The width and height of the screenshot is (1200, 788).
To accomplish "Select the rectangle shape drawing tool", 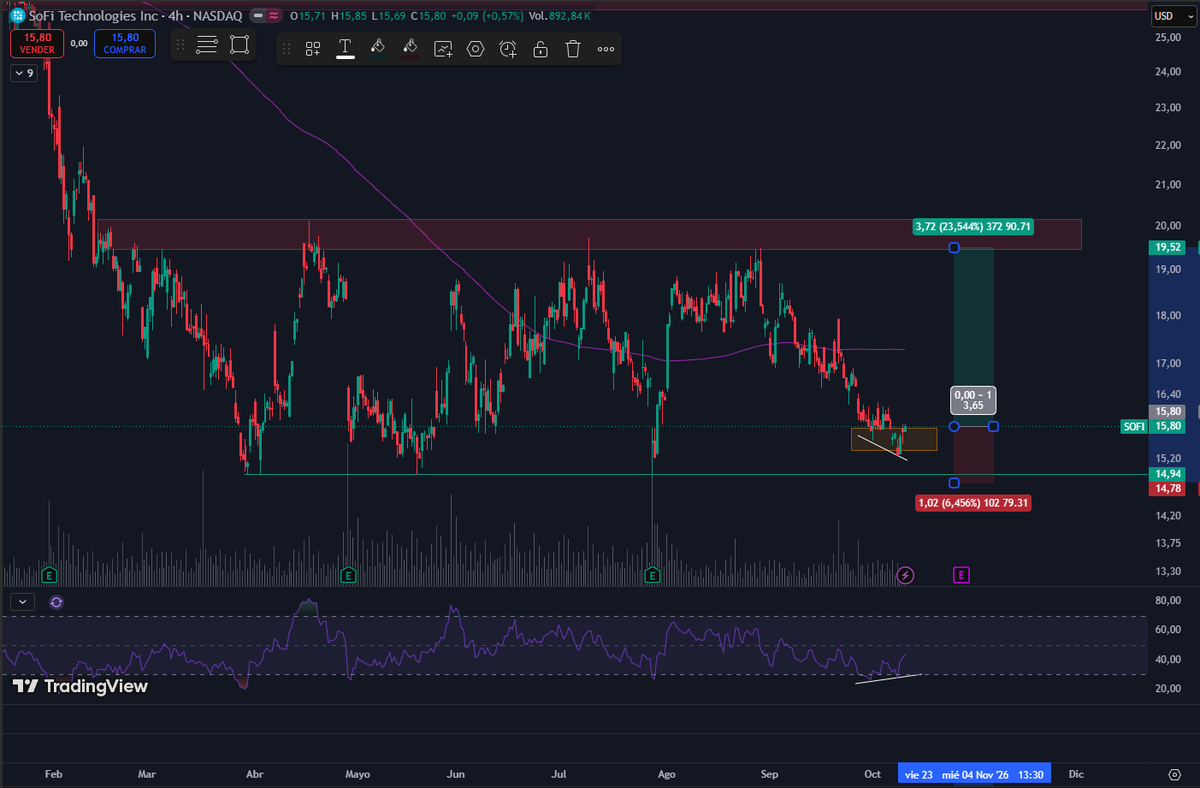I will point(239,45).
